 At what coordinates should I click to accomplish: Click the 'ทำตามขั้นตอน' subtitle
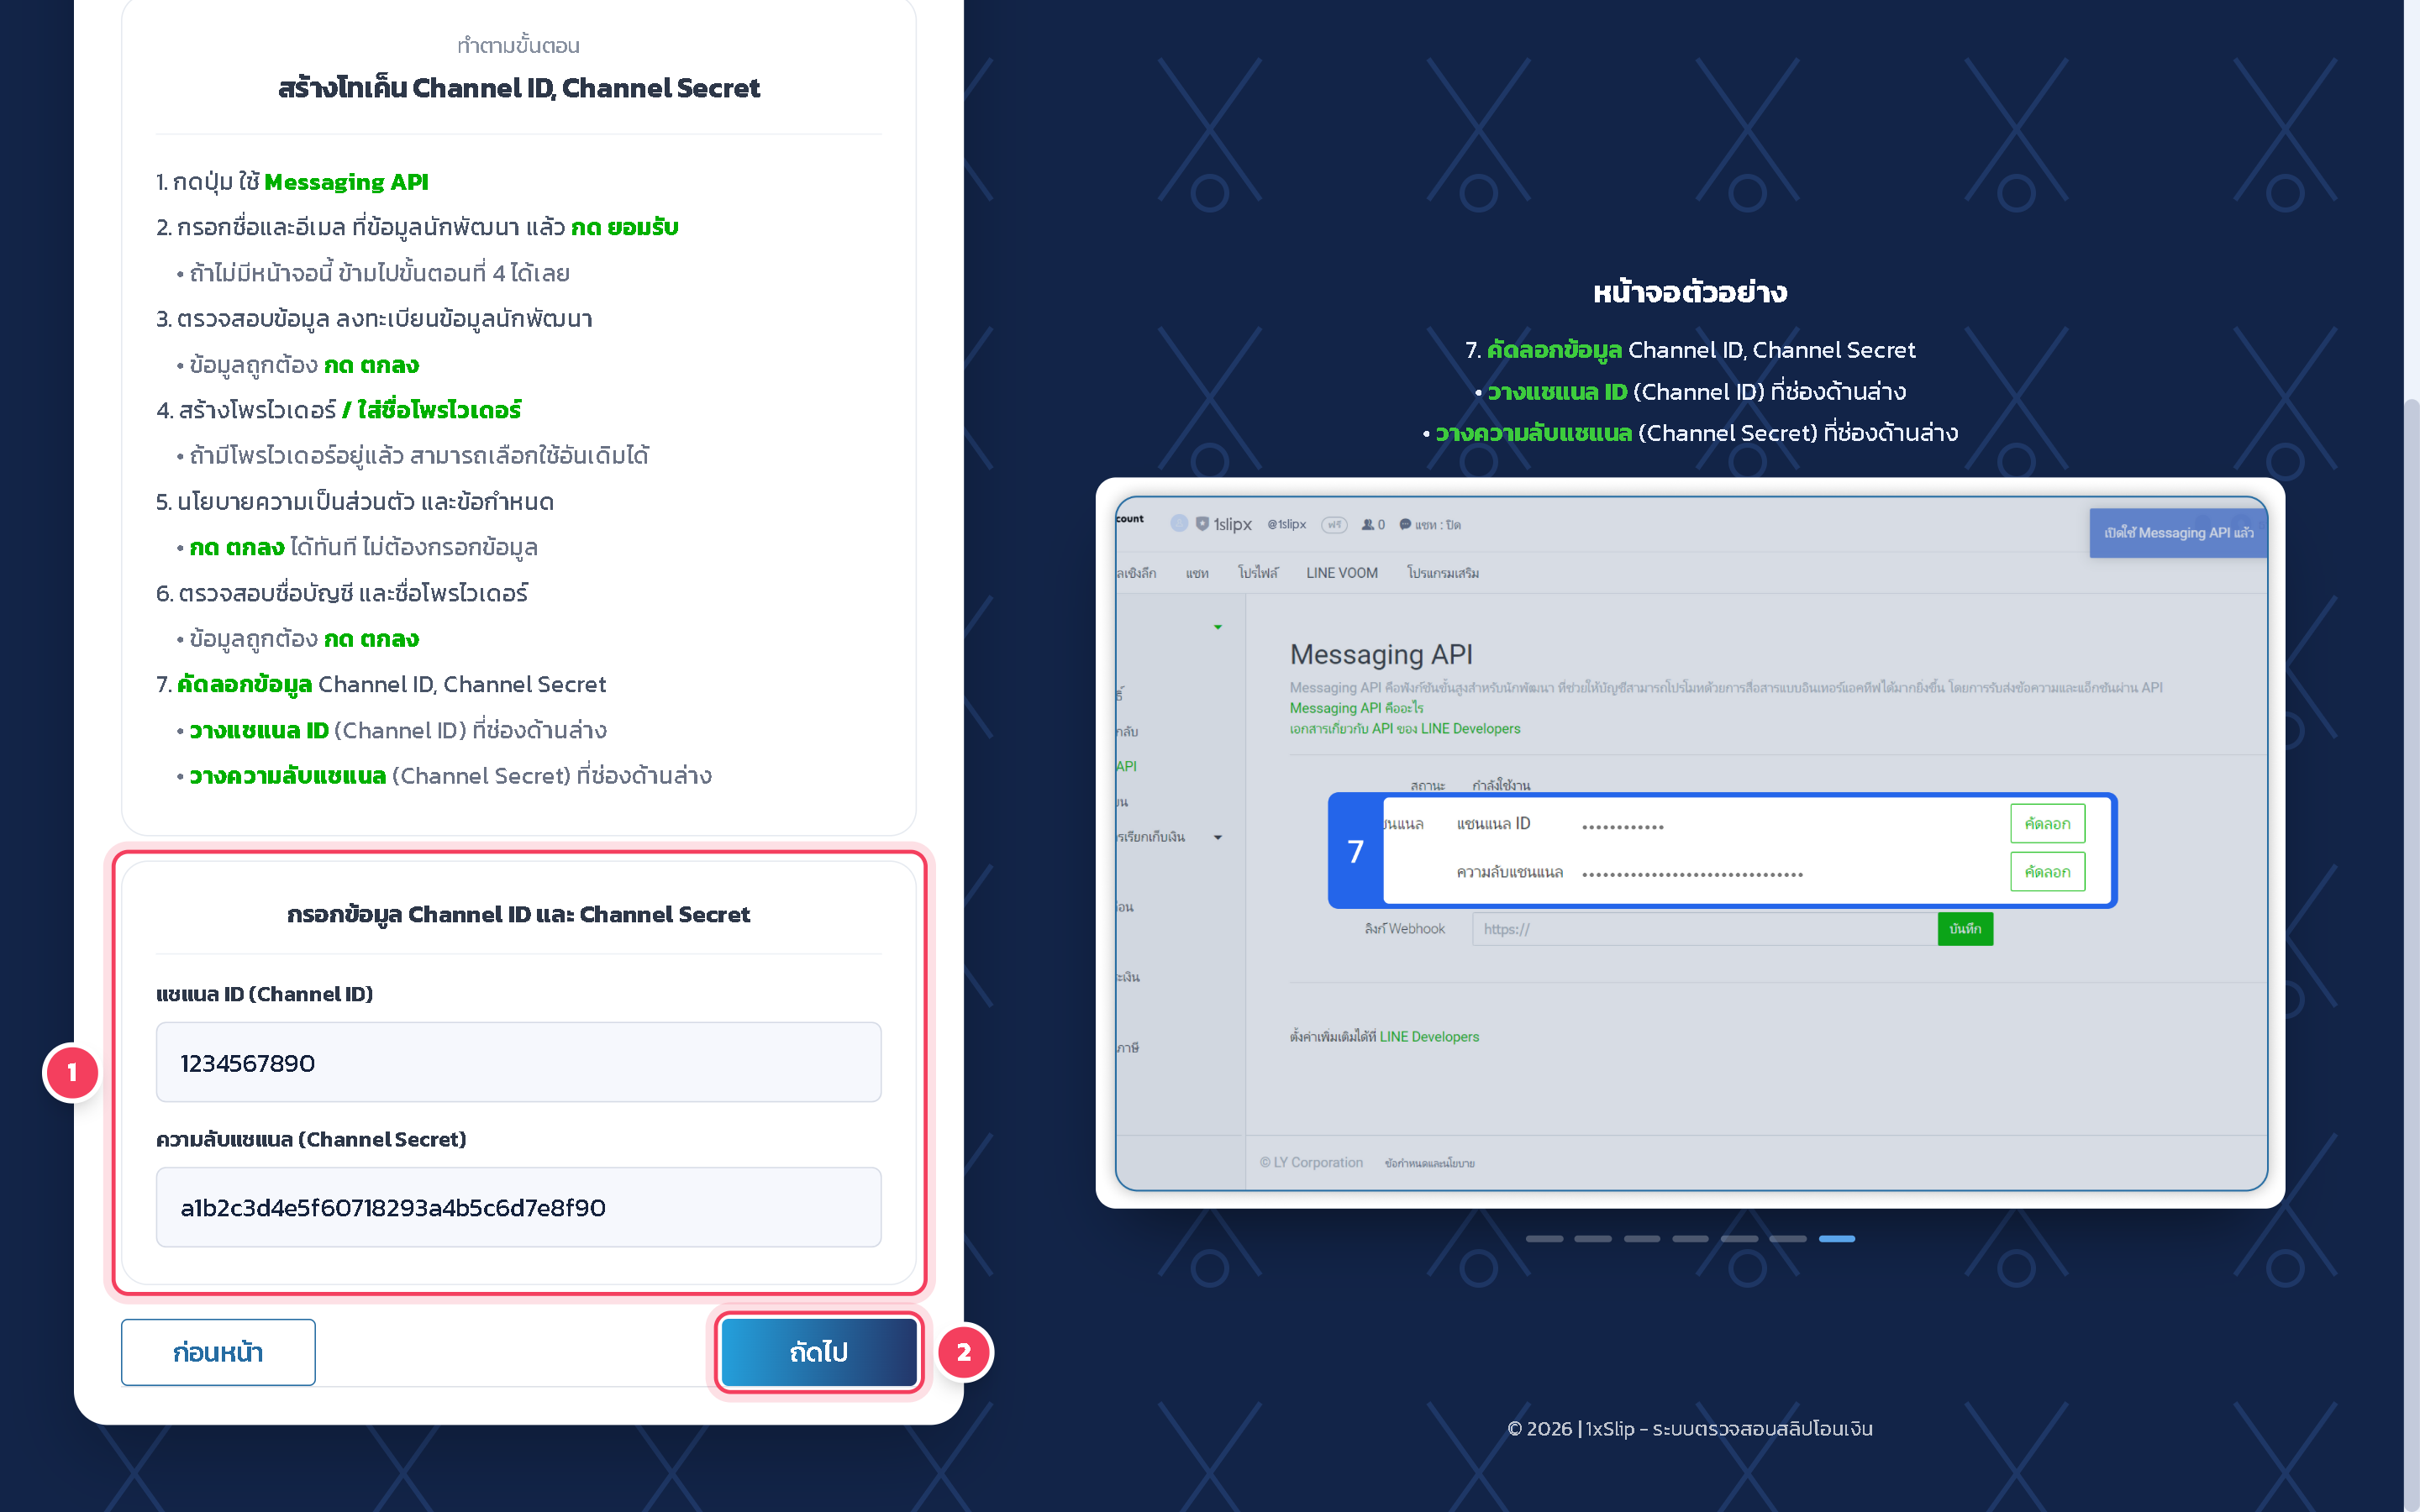(x=518, y=46)
